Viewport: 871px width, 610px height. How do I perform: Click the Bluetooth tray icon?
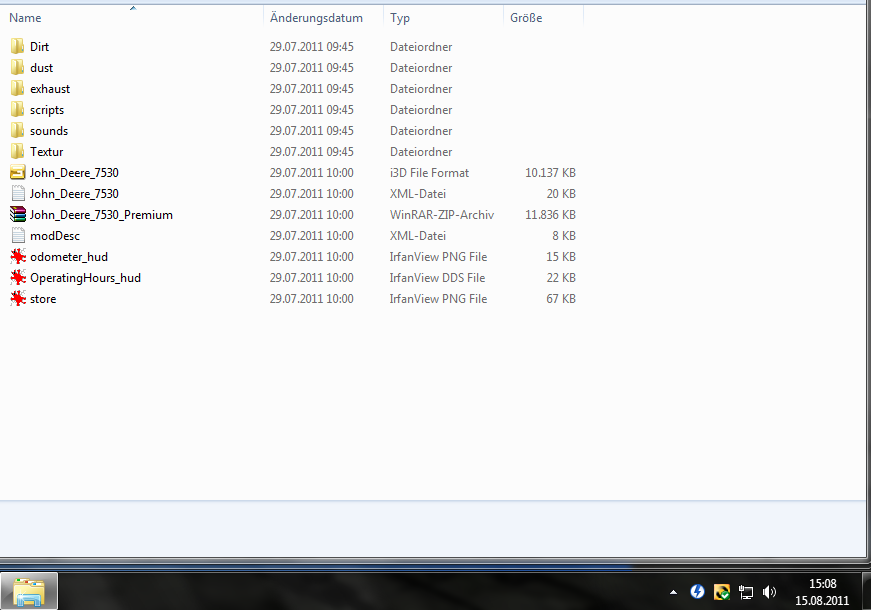click(x=698, y=592)
